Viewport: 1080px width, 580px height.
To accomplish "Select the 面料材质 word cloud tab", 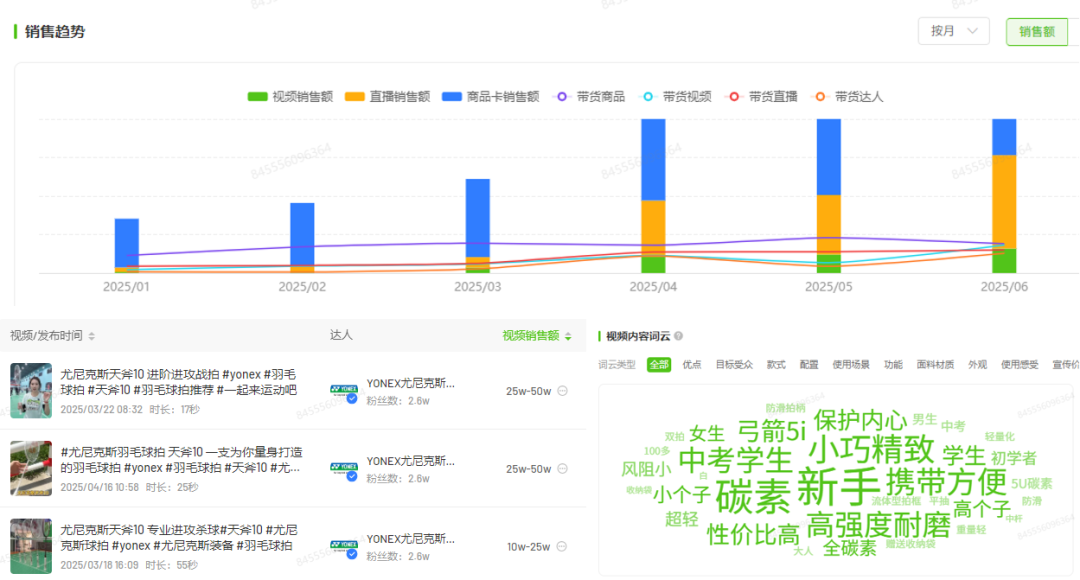I will pyautogui.click(x=935, y=364).
